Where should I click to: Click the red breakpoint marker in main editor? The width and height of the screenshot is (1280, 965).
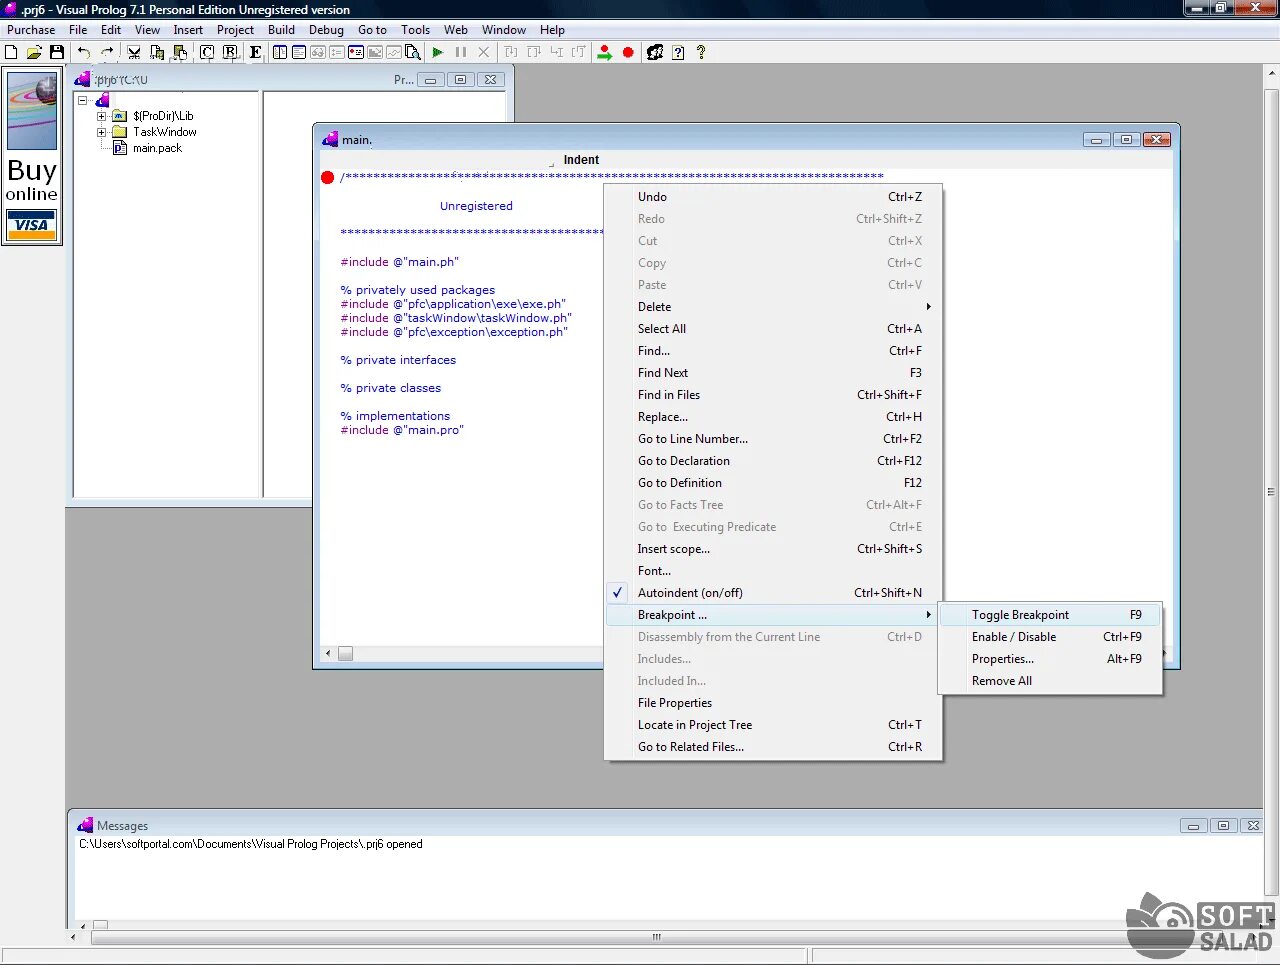[x=327, y=178]
